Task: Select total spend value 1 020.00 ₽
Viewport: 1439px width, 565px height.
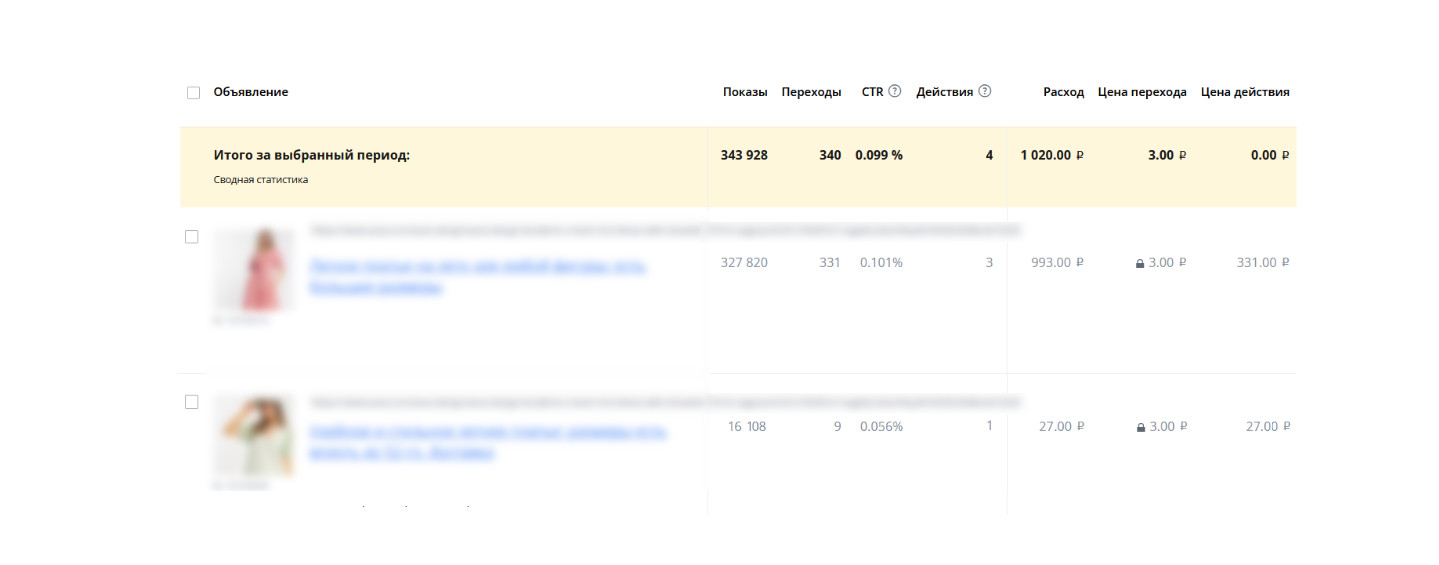Action: pyautogui.click(x=1052, y=155)
